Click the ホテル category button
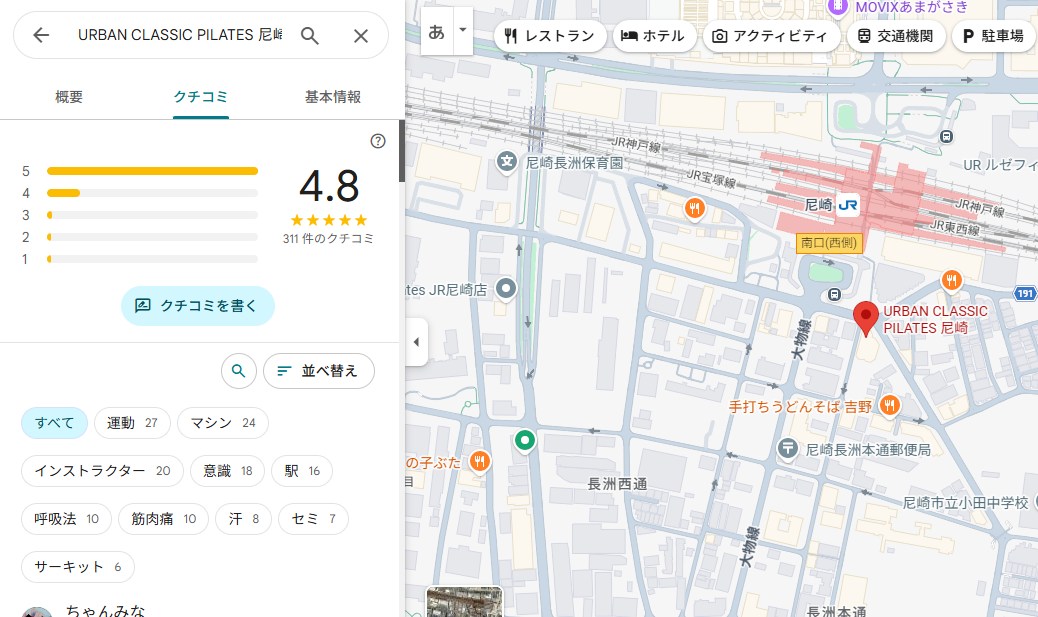This screenshot has height=617, width=1038. (x=653, y=36)
